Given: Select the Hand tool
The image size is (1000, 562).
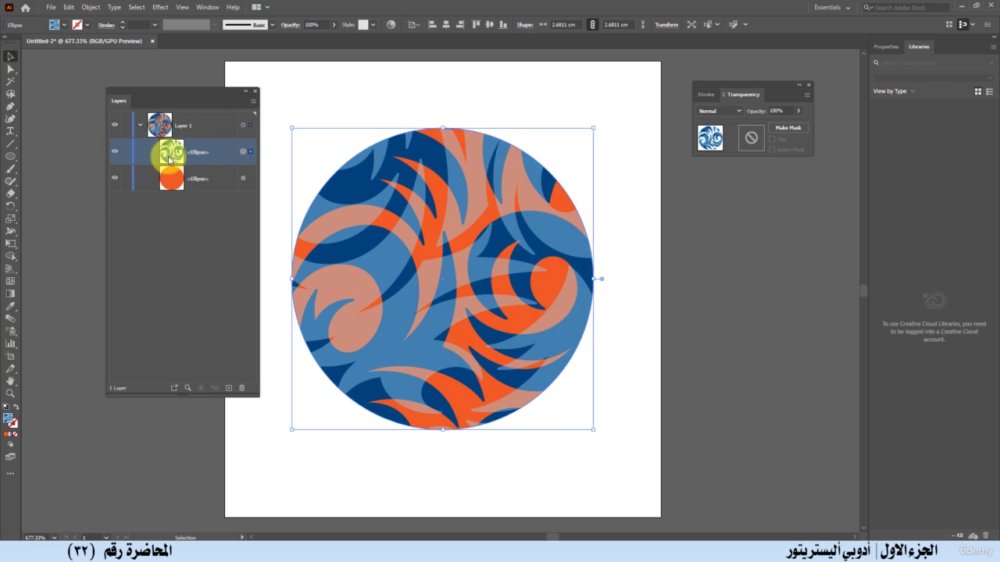Looking at the screenshot, I should 10,381.
